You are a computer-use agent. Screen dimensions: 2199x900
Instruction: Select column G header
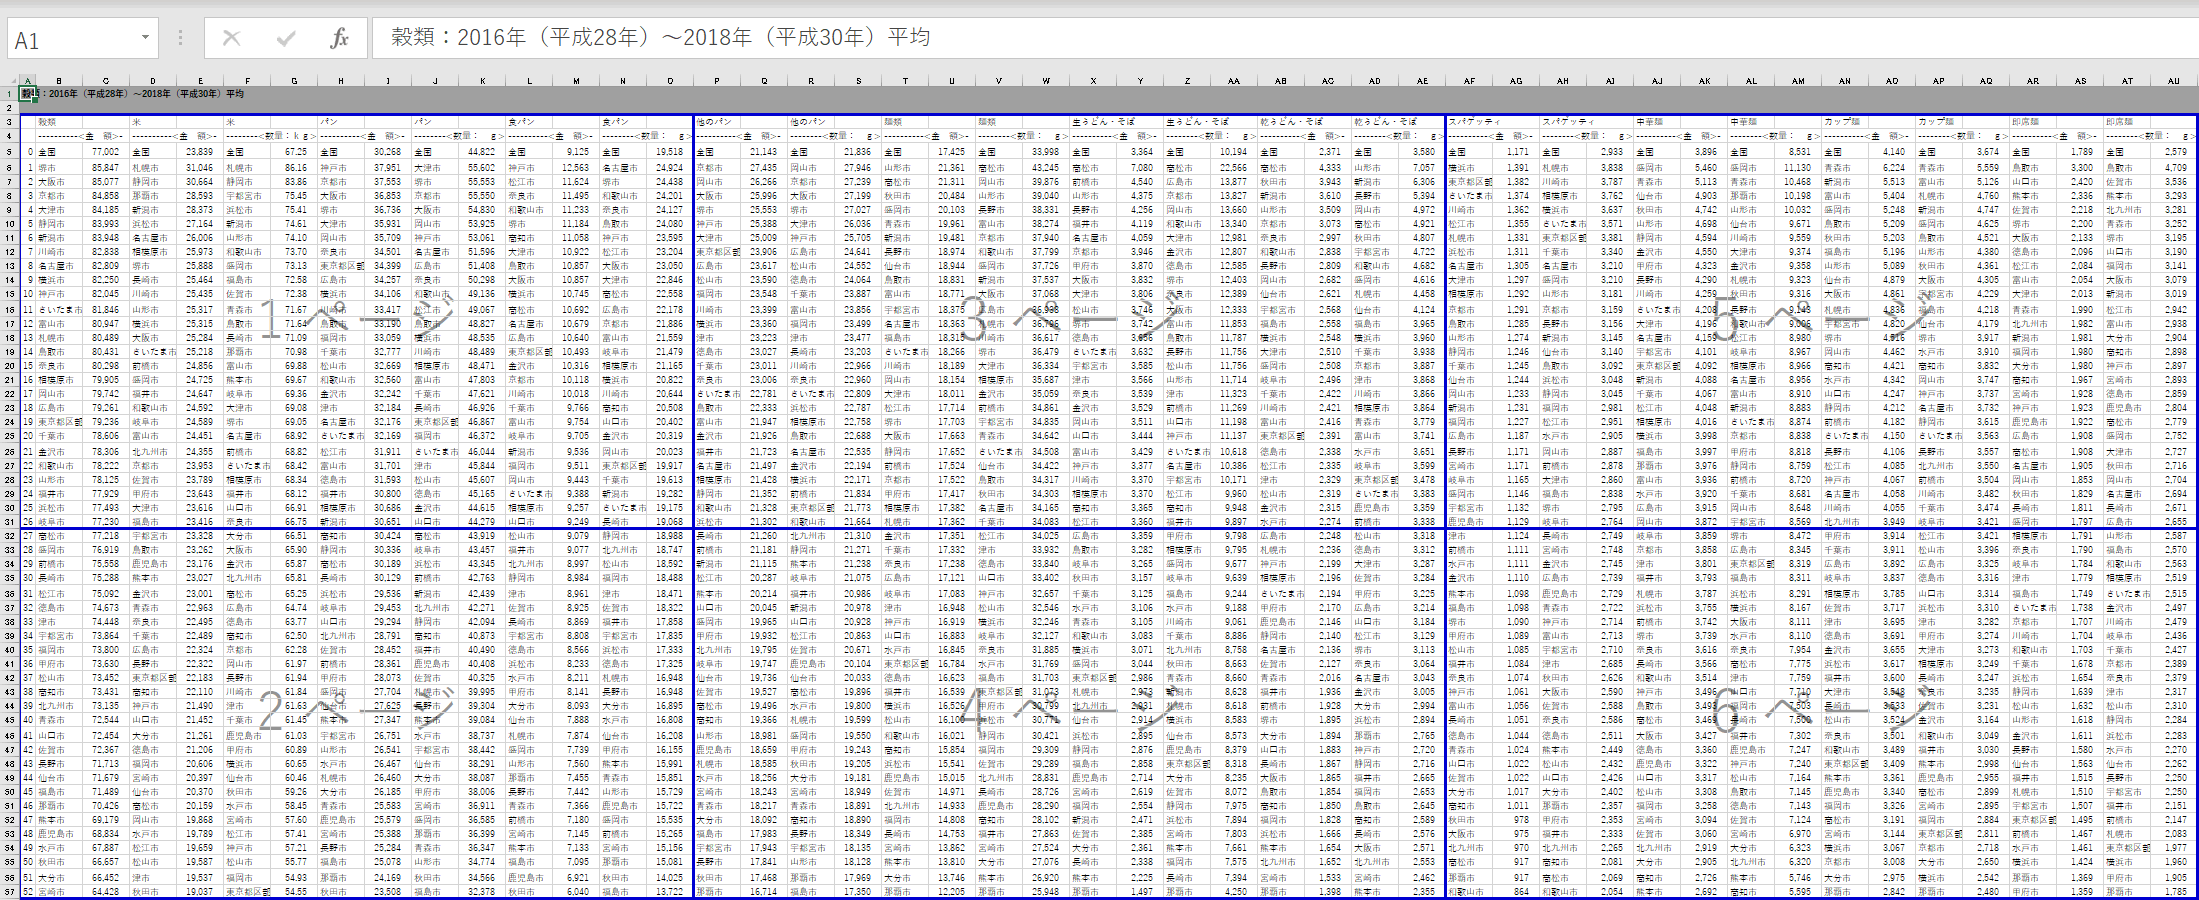point(294,81)
